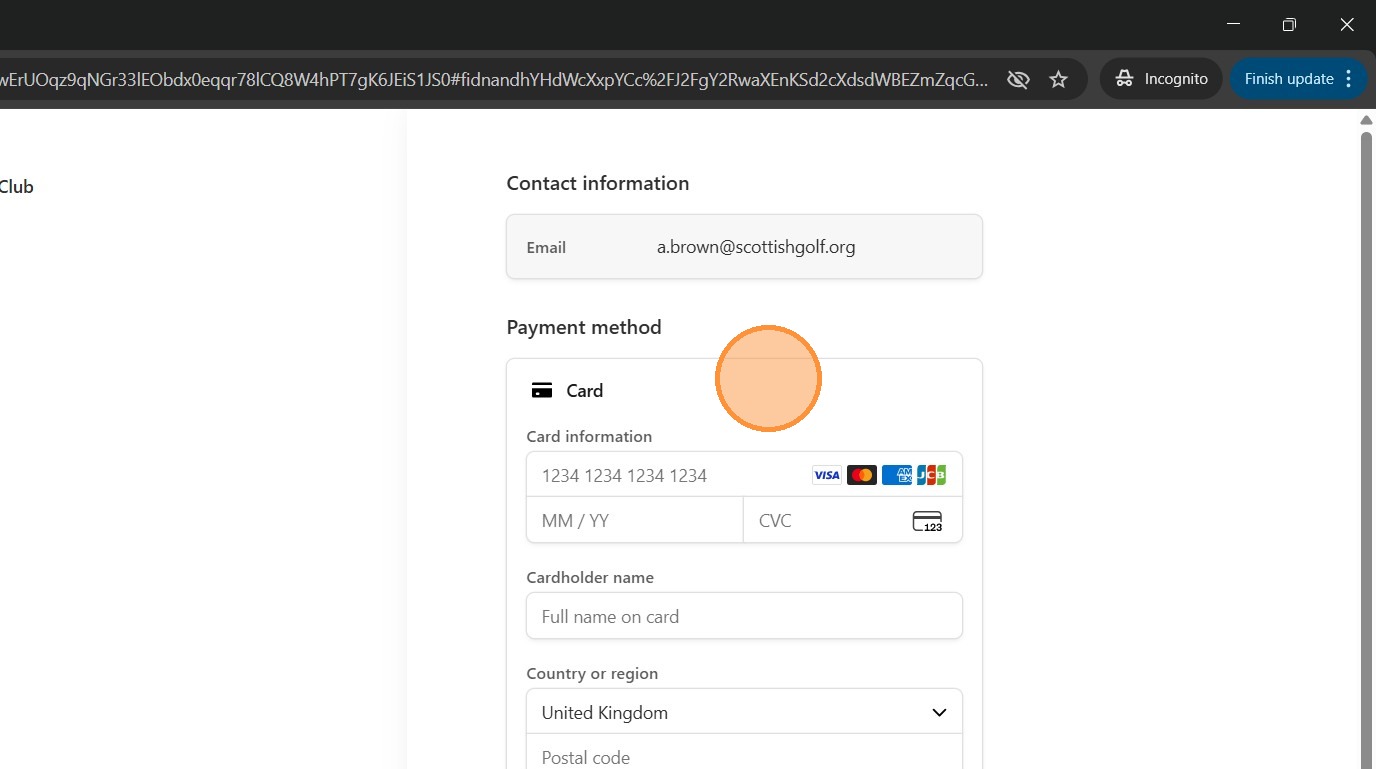Click the black card icon beside Card

[x=542, y=391]
